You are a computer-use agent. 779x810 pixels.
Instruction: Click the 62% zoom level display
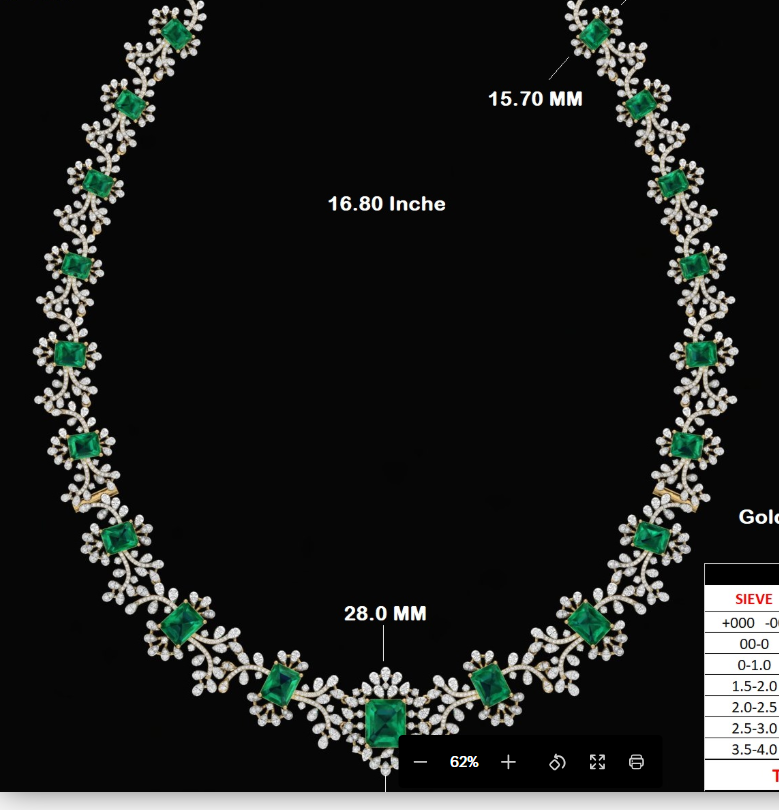coord(464,762)
